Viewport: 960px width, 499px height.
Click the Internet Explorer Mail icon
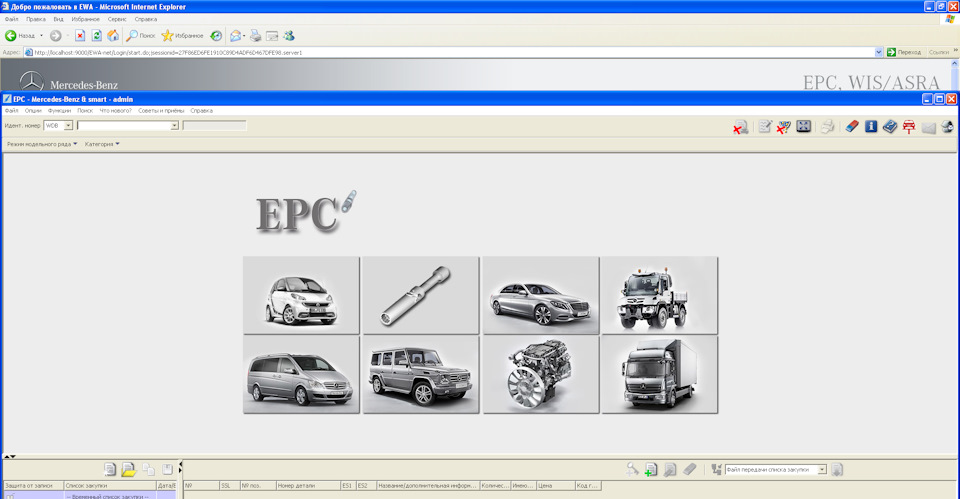click(x=235, y=36)
